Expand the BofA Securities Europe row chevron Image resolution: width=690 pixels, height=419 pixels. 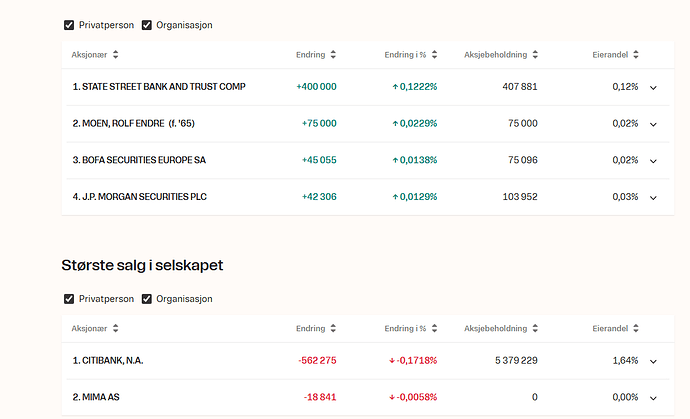click(x=653, y=161)
